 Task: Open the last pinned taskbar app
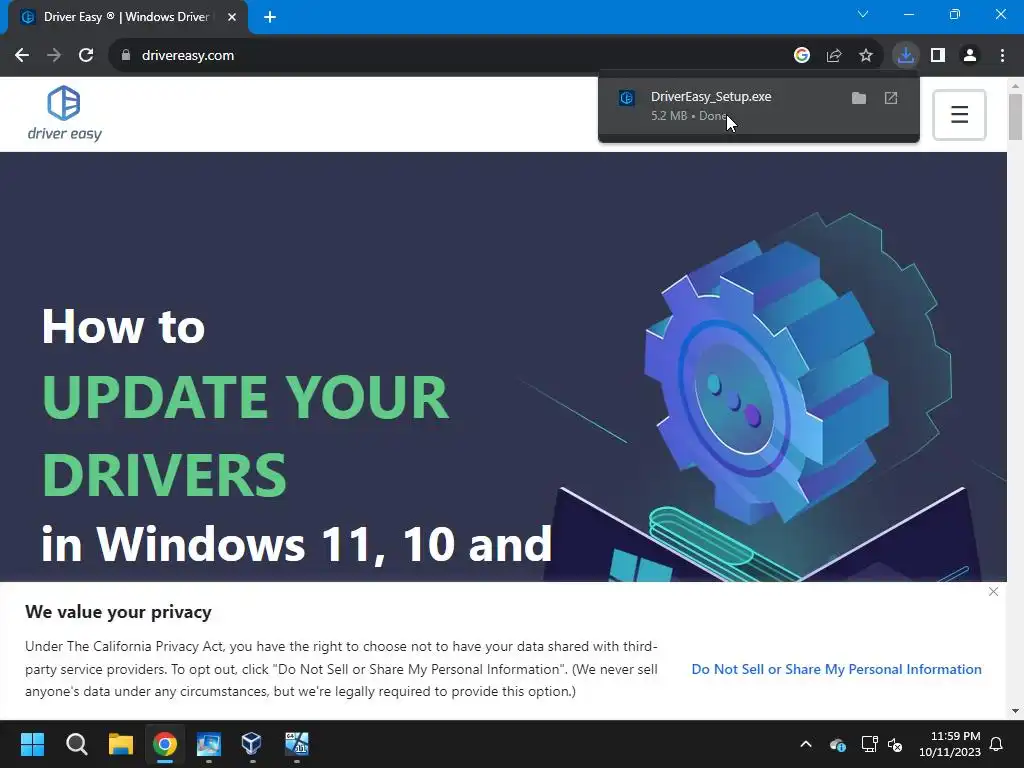(x=296, y=744)
